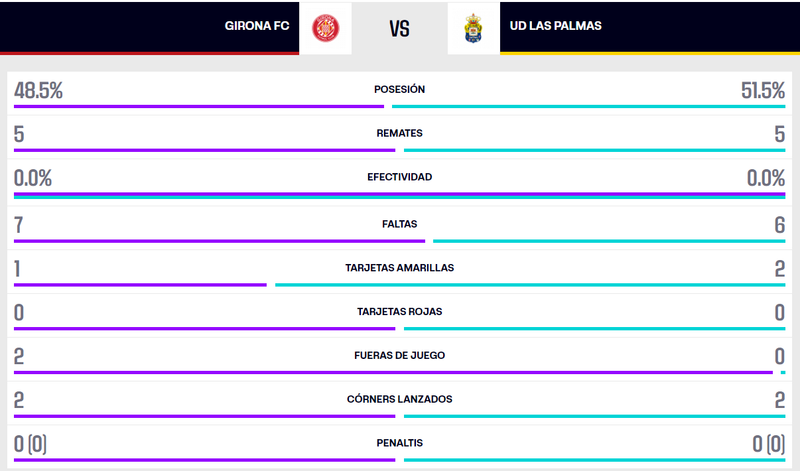800x471 pixels.
Task: Click the Remates stat label
Action: coord(400,133)
